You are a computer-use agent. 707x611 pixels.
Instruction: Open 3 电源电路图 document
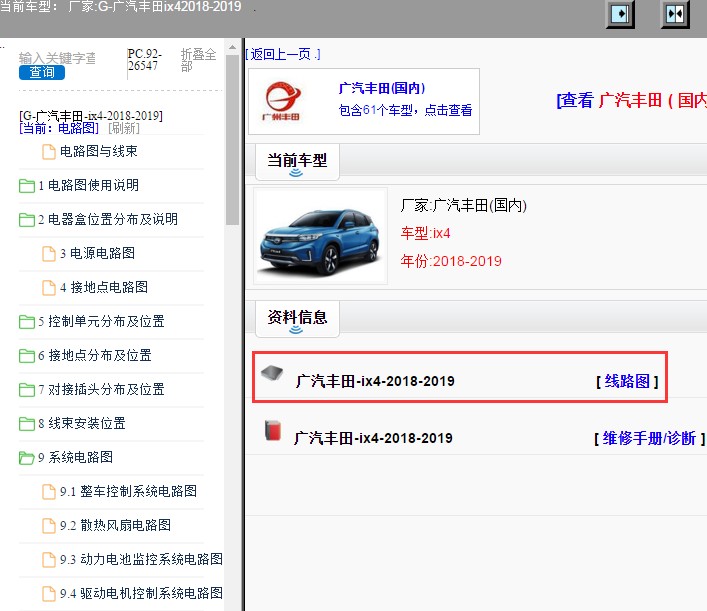coord(97,253)
